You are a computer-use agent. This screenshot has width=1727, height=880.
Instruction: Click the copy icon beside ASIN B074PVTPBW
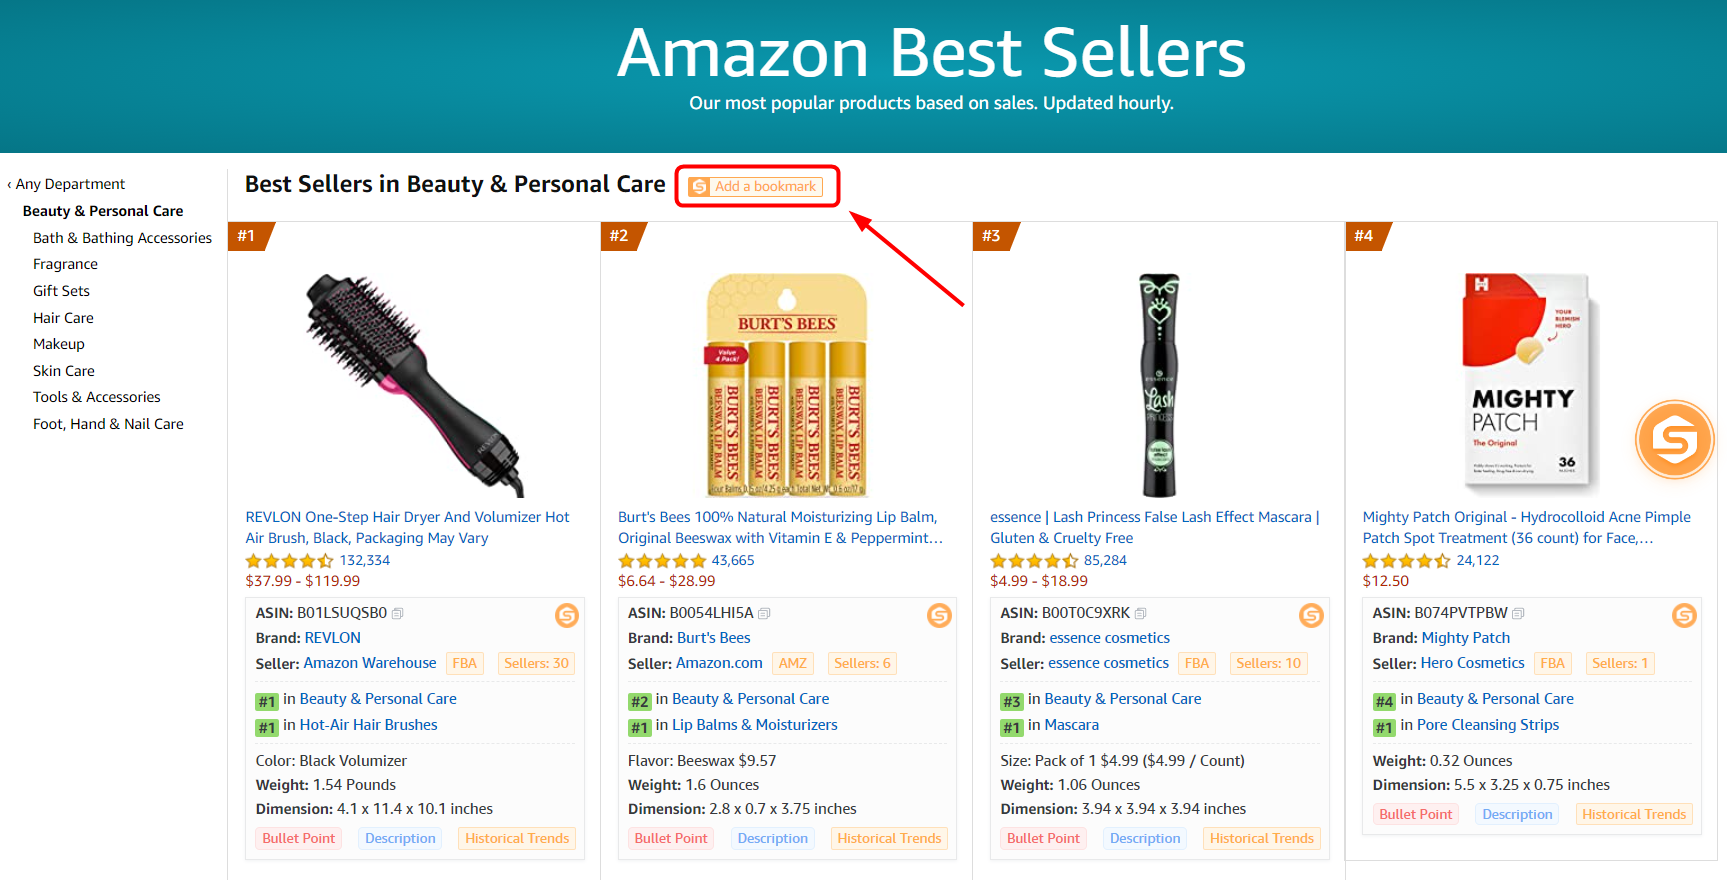(1518, 613)
